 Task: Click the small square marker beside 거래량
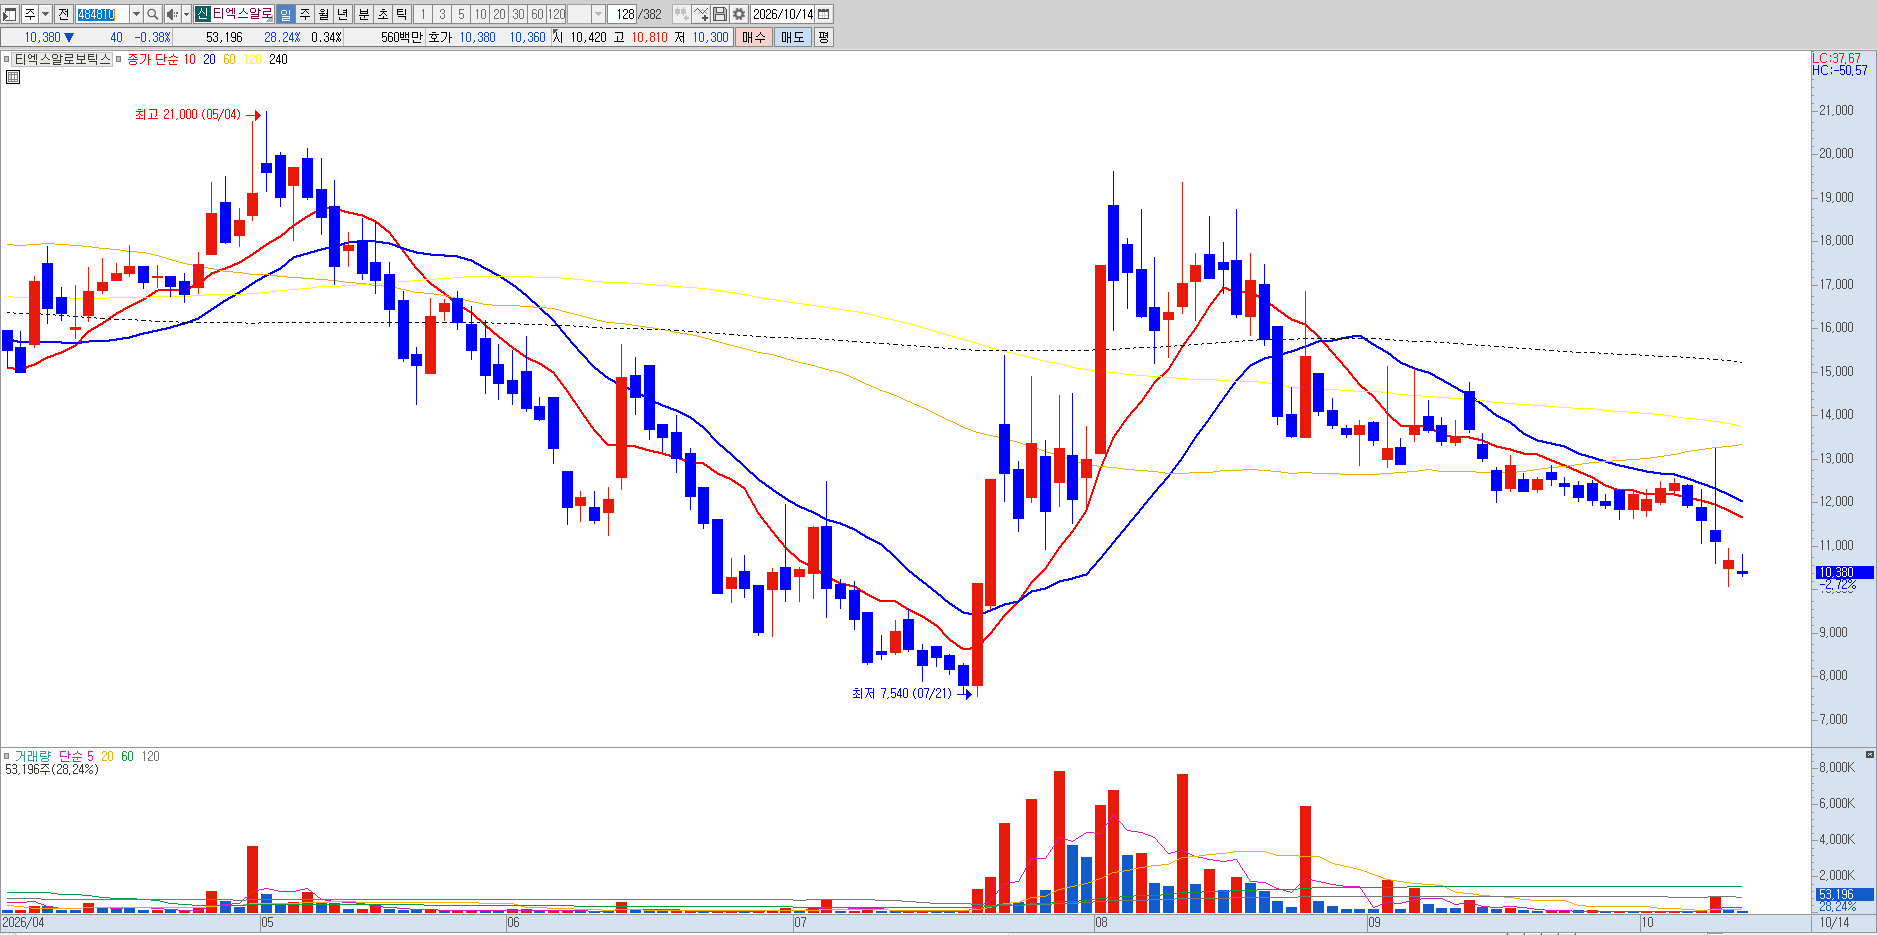[7, 756]
